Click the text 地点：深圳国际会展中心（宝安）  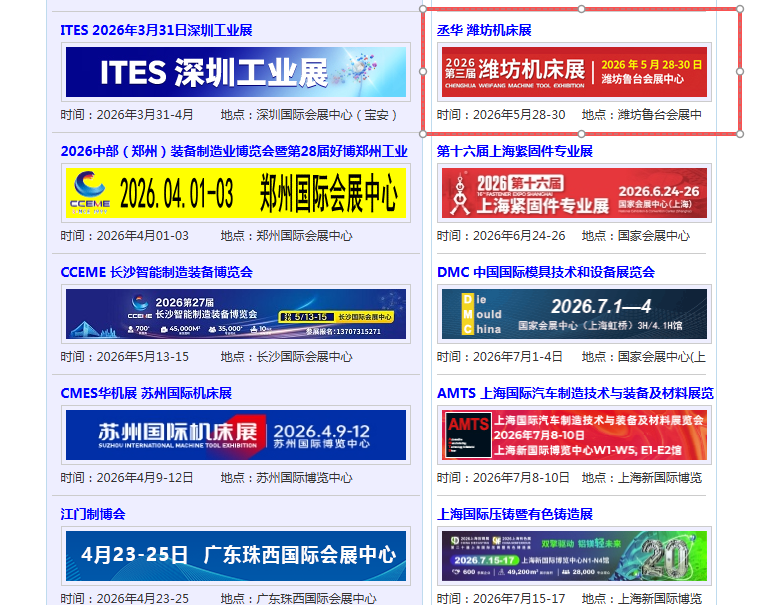tap(309, 115)
